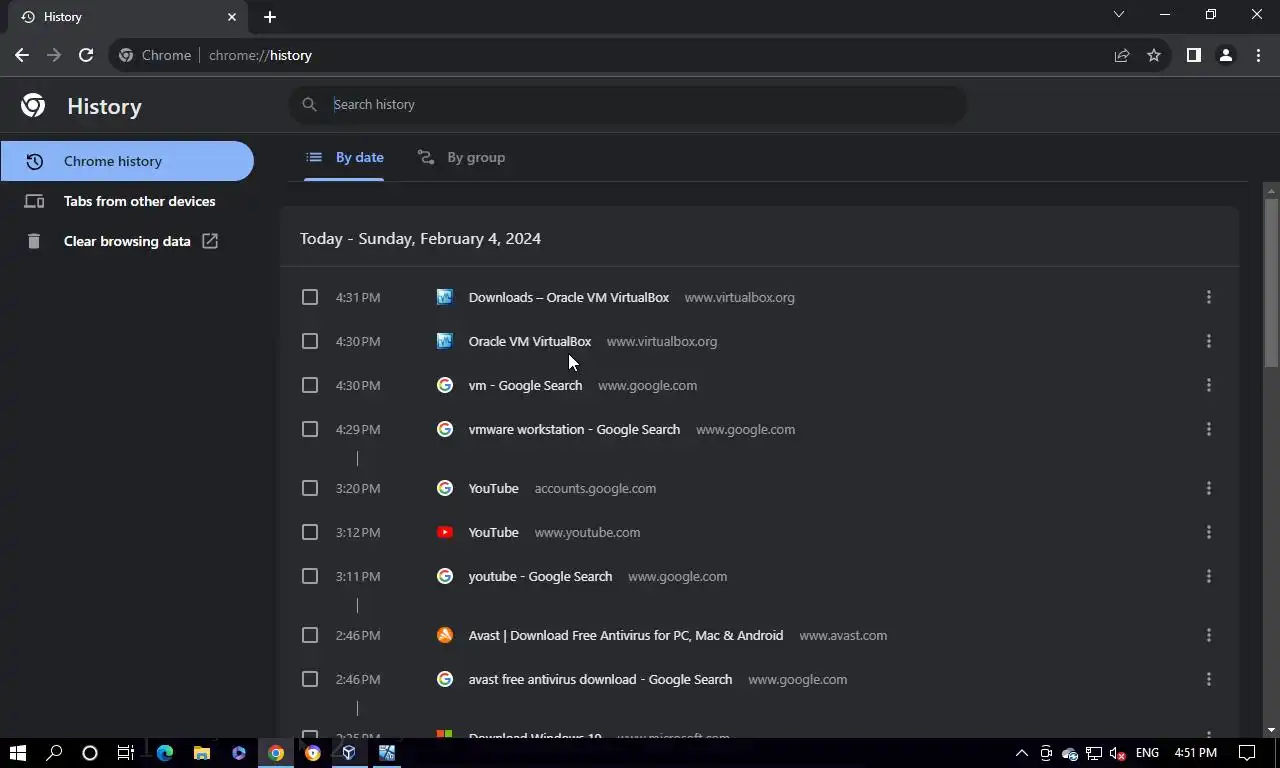Click the history page vertical scrollbar
The height and width of the screenshot is (768, 1280).
(1272, 283)
